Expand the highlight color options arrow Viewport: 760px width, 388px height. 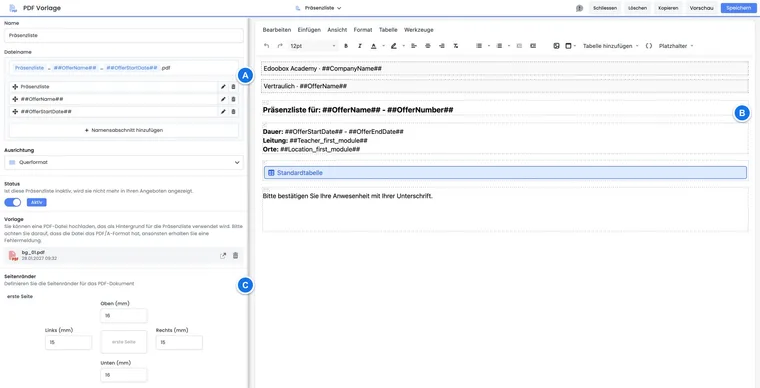click(404, 46)
